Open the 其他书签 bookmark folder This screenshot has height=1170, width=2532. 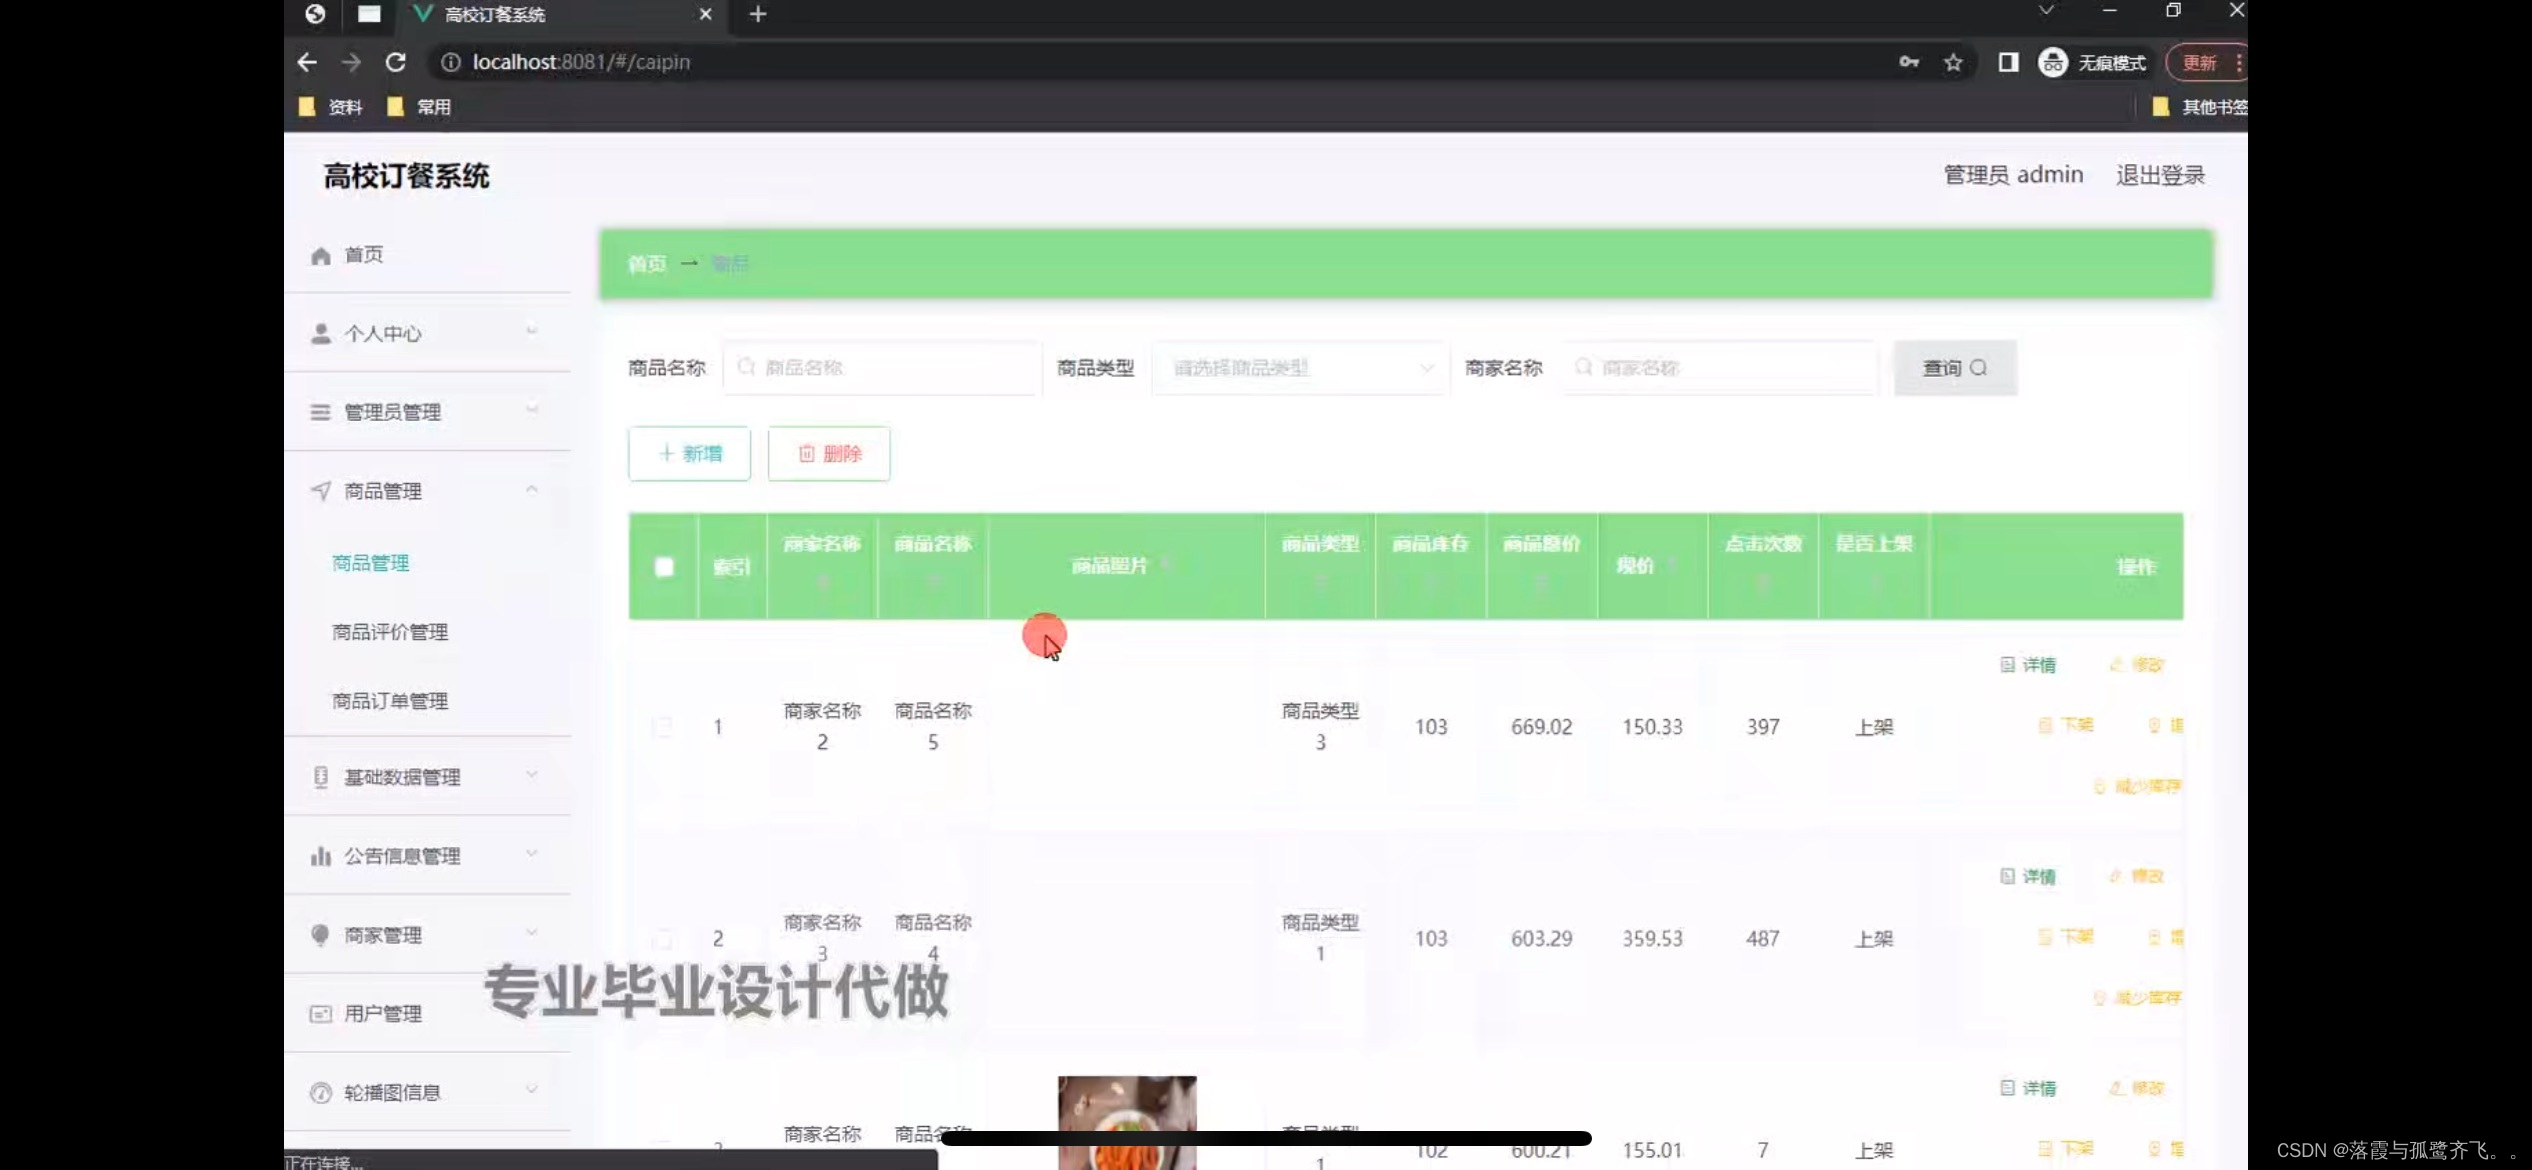pos(2198,107)
